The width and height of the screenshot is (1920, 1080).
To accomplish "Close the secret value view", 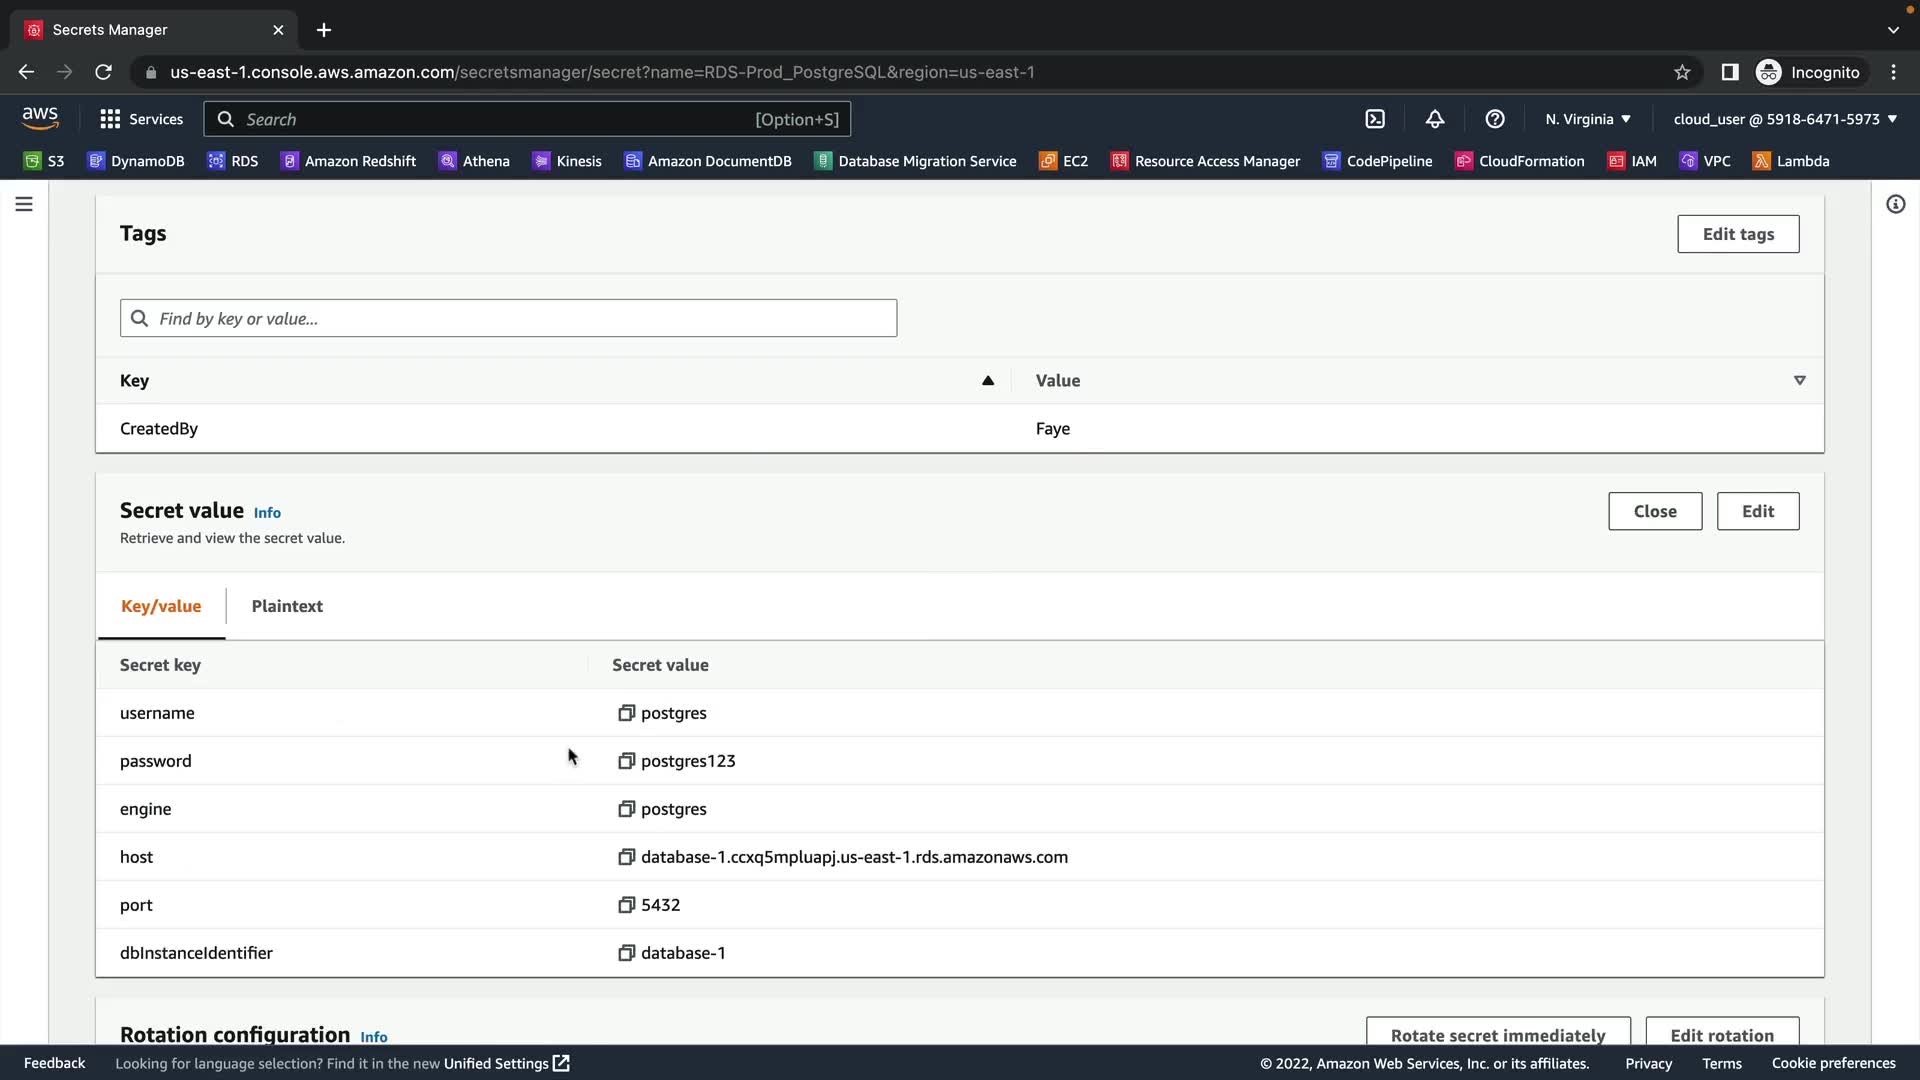I will 1655,511.
